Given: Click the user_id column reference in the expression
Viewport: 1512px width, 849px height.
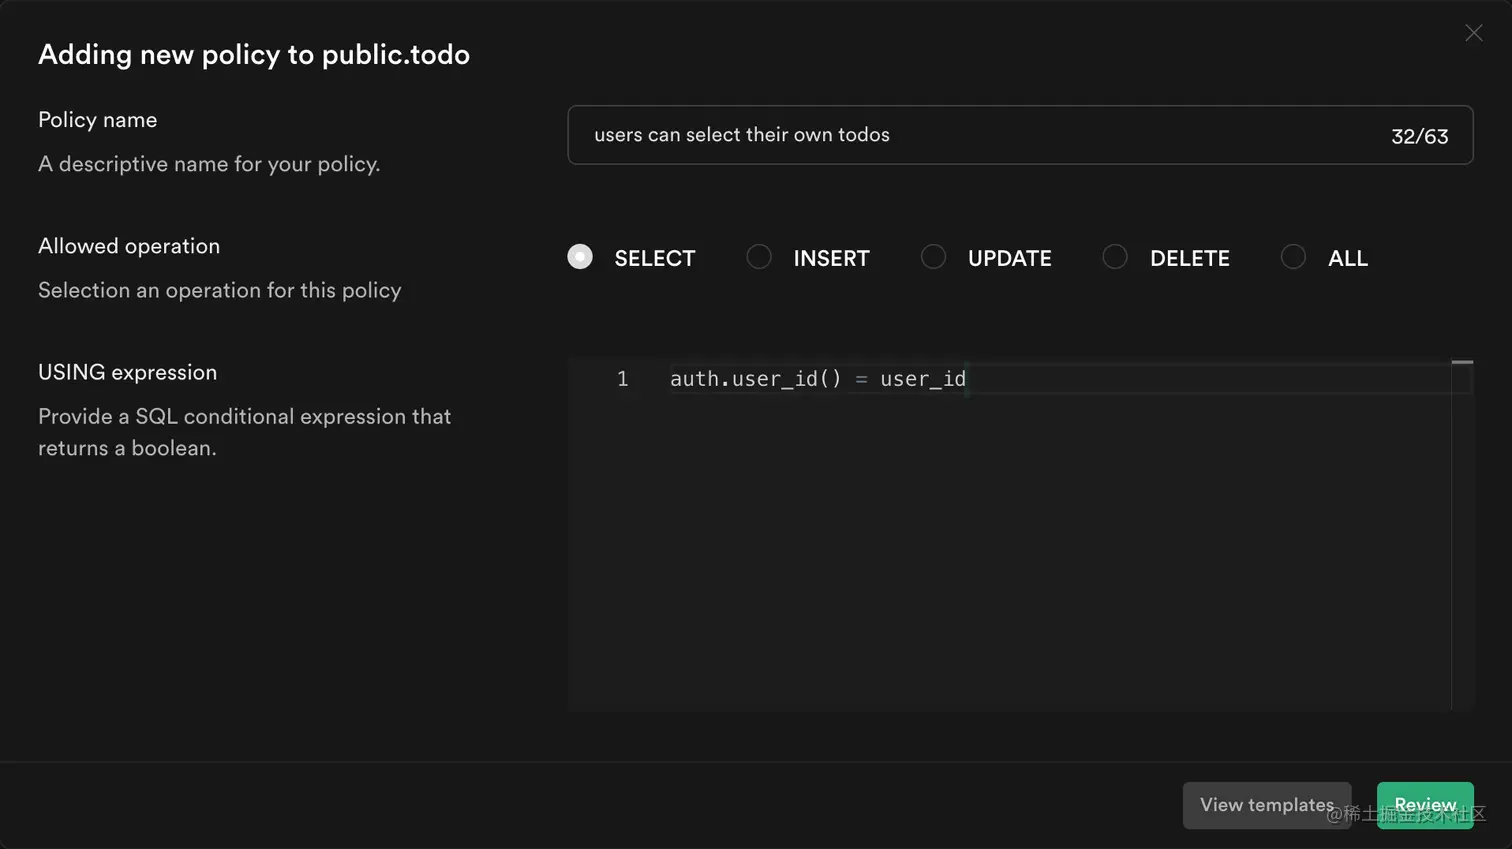Looking at the screenshot, I should click(921, 379).
